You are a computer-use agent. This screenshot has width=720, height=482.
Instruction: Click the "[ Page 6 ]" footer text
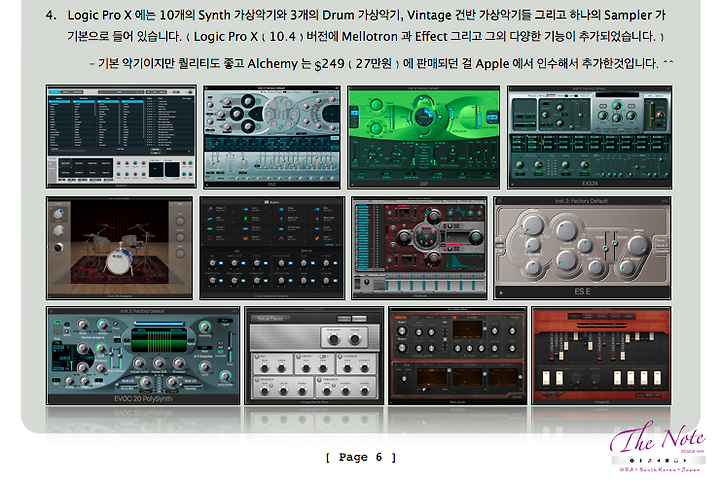(360, 457)
